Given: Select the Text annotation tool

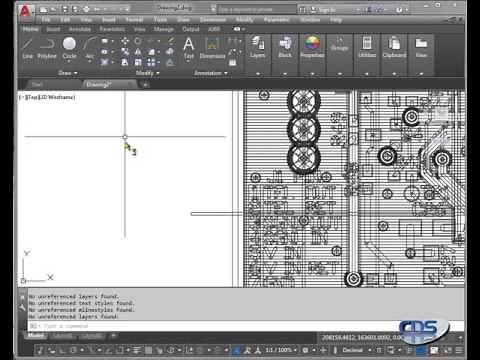Looking at the screenshot, I should 189,48.
